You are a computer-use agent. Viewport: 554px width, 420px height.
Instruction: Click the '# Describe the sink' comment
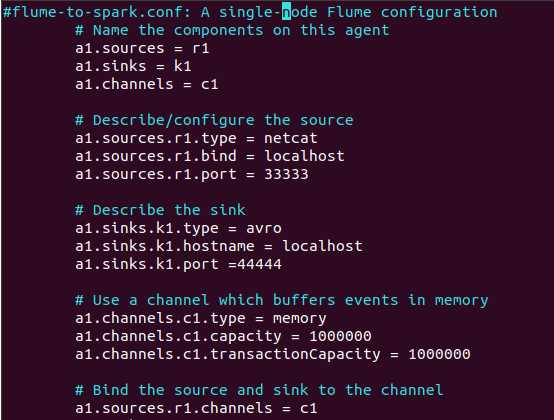pyautogui.click(x=160, y=210)
